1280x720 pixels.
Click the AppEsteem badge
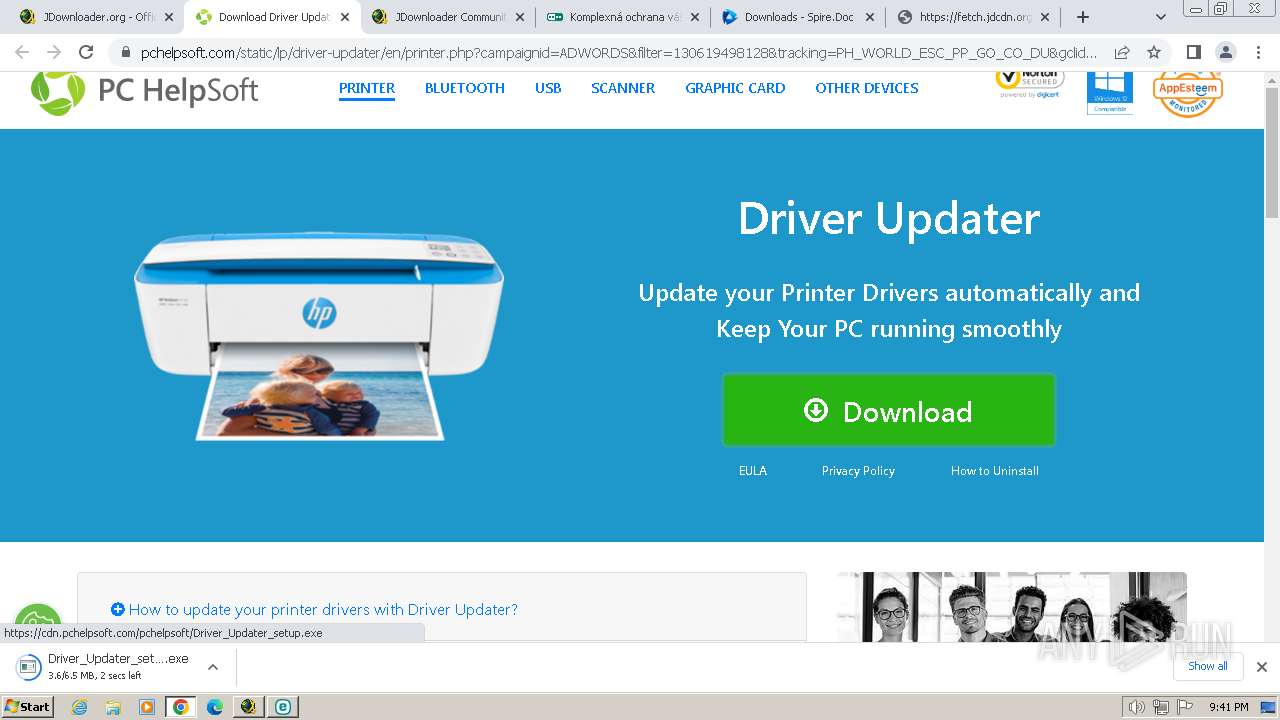[x=1188, y=93]
